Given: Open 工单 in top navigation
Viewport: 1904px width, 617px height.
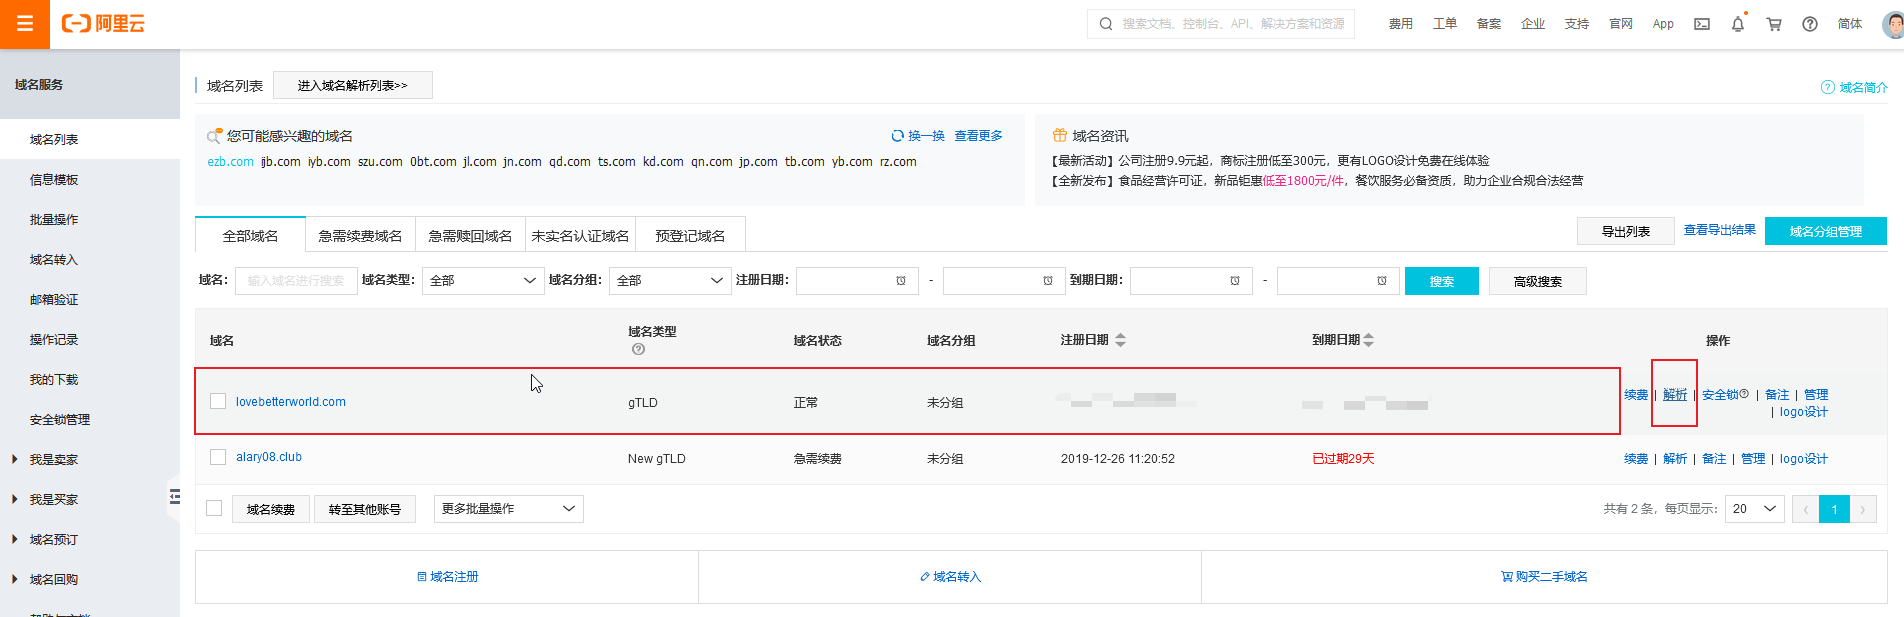Looking at the screenshot, I should point(1445,24).
